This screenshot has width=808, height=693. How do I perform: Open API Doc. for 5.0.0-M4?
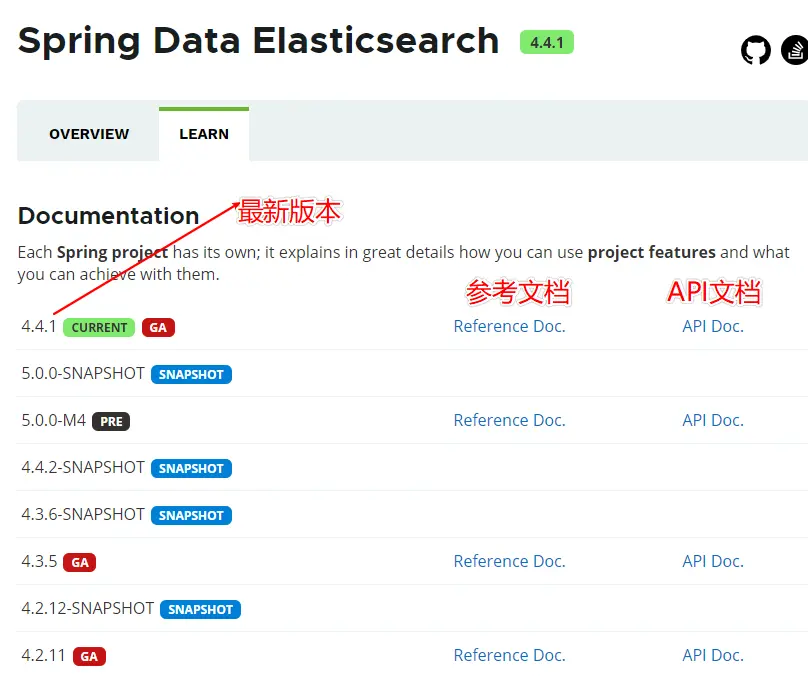713,420
